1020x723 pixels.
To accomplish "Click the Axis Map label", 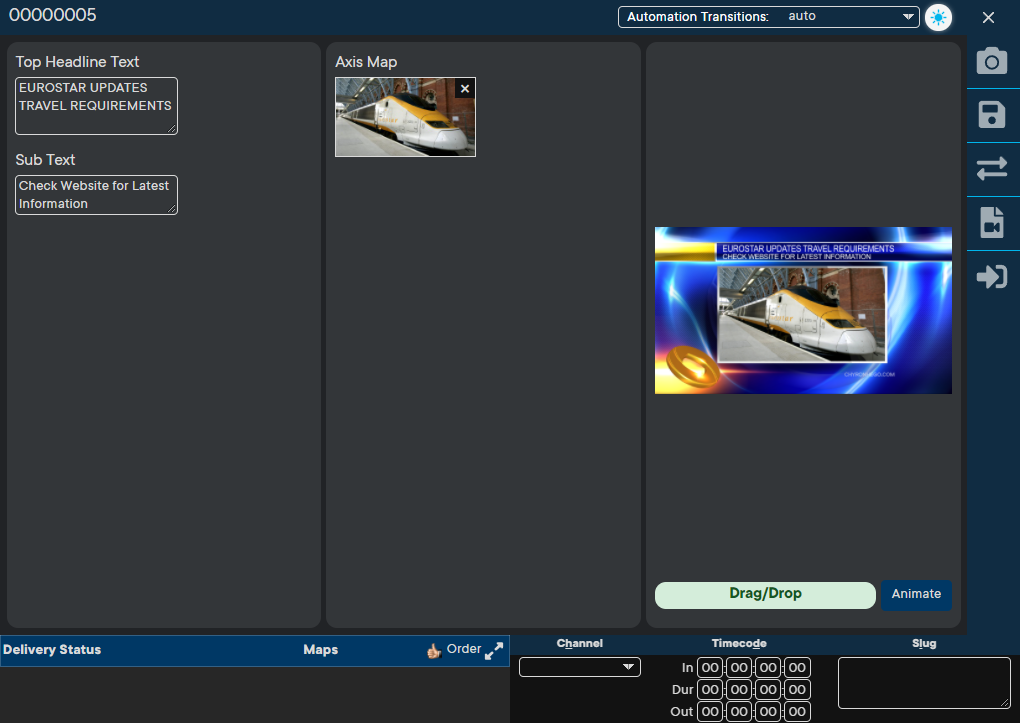I will click(x=366, y=62).
